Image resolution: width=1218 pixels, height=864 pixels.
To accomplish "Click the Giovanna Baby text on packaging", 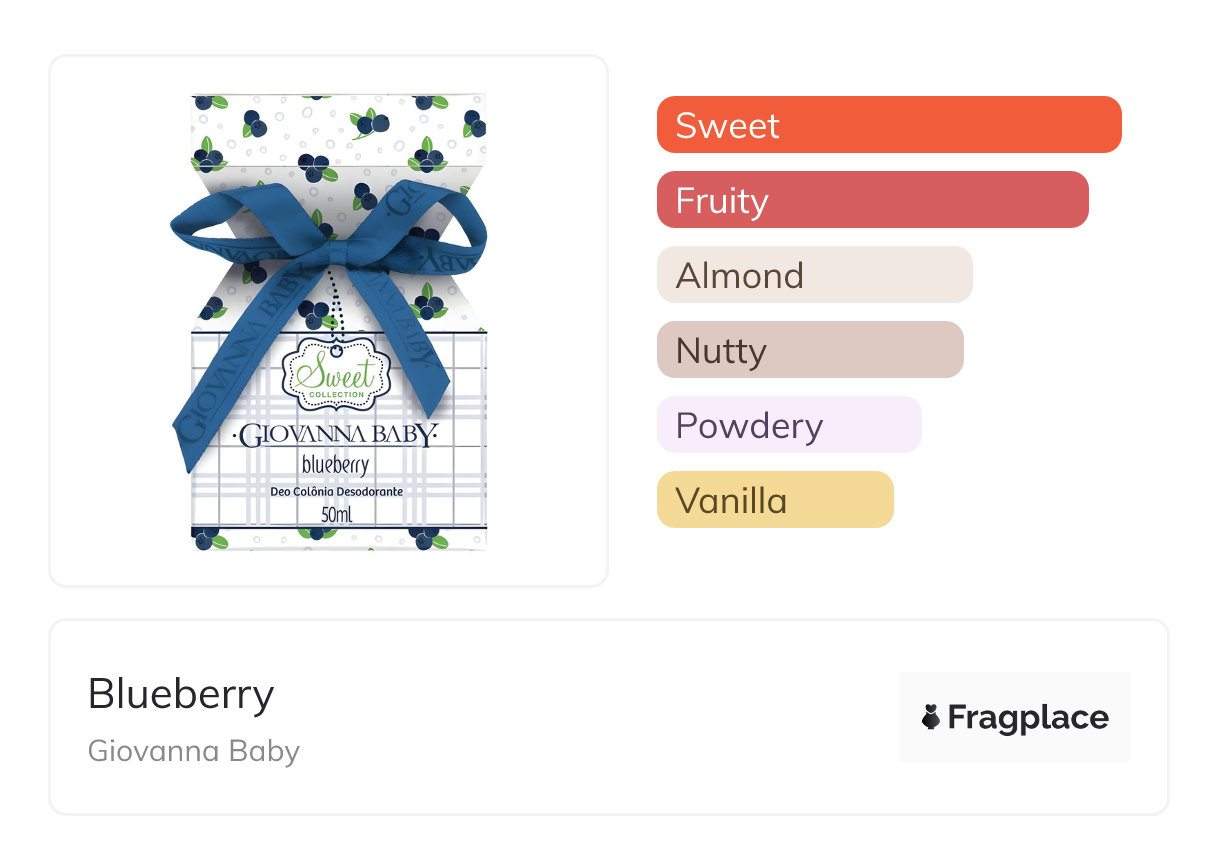I will point(336,436).
